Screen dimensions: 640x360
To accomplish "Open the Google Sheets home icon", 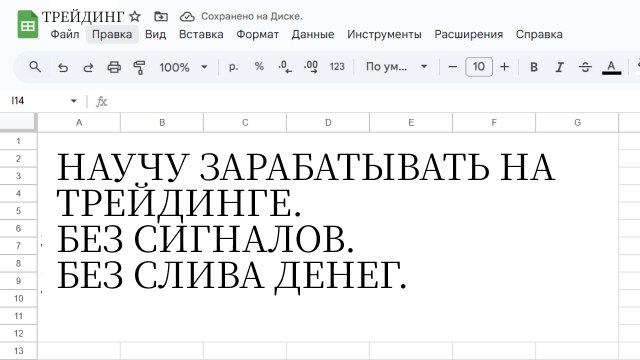I will click(28, 24).
